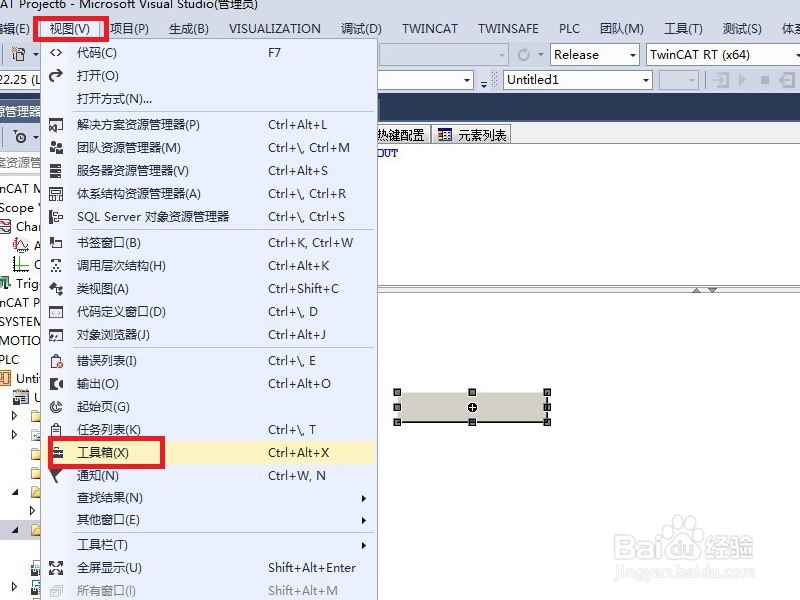Open the 项目(P) menu
The height and width of the screenshot is (600, 800).
[x=129, y=29]
